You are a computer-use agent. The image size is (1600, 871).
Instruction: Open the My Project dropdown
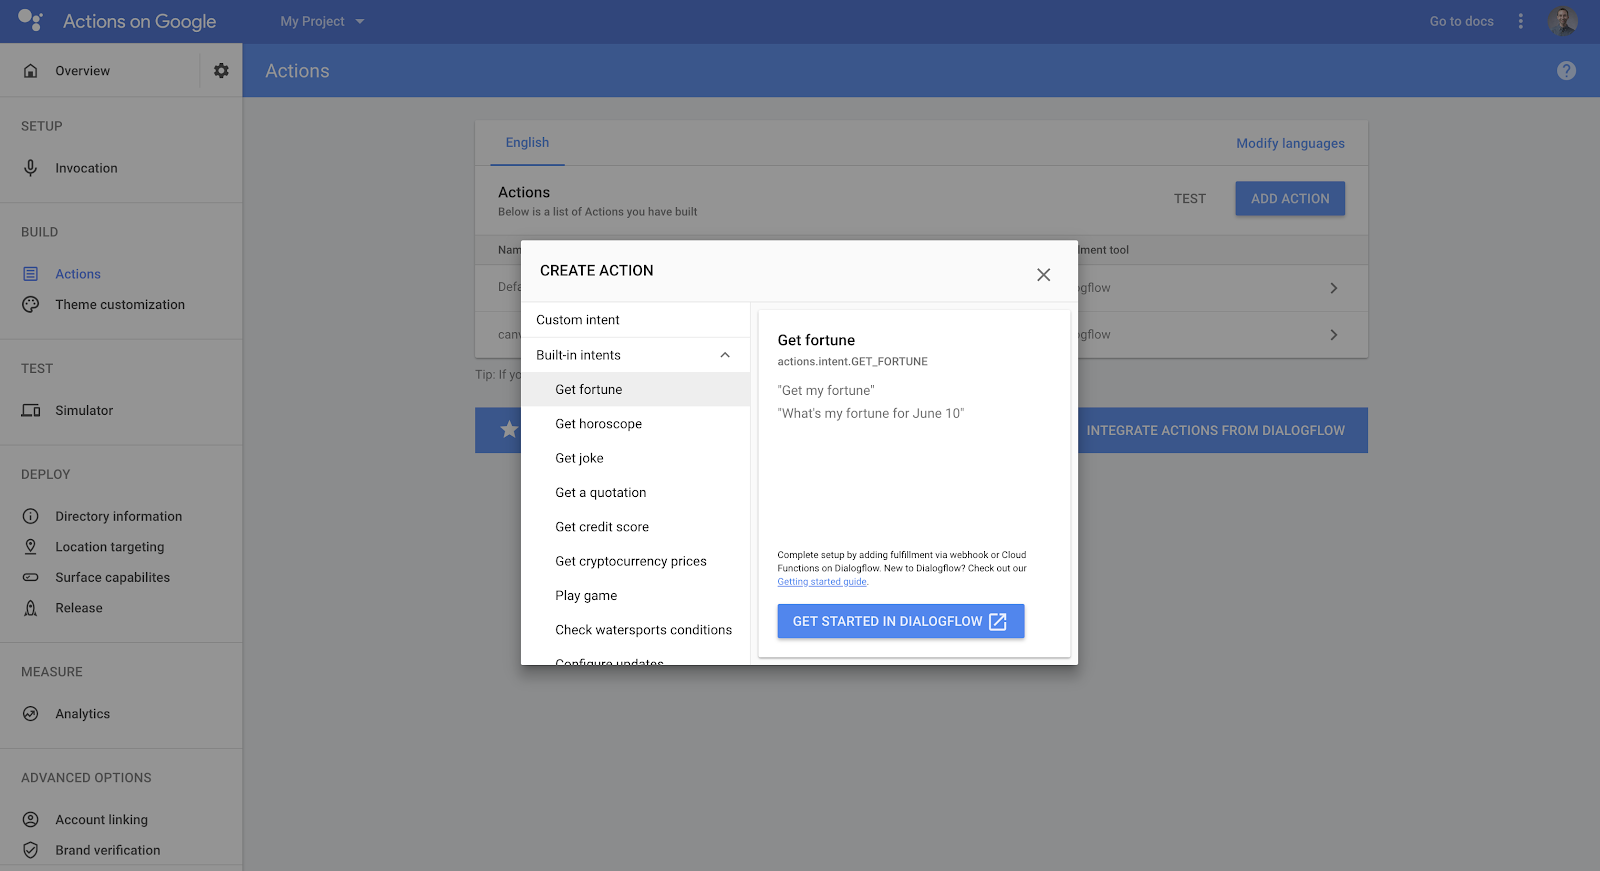tap(322, 21)
